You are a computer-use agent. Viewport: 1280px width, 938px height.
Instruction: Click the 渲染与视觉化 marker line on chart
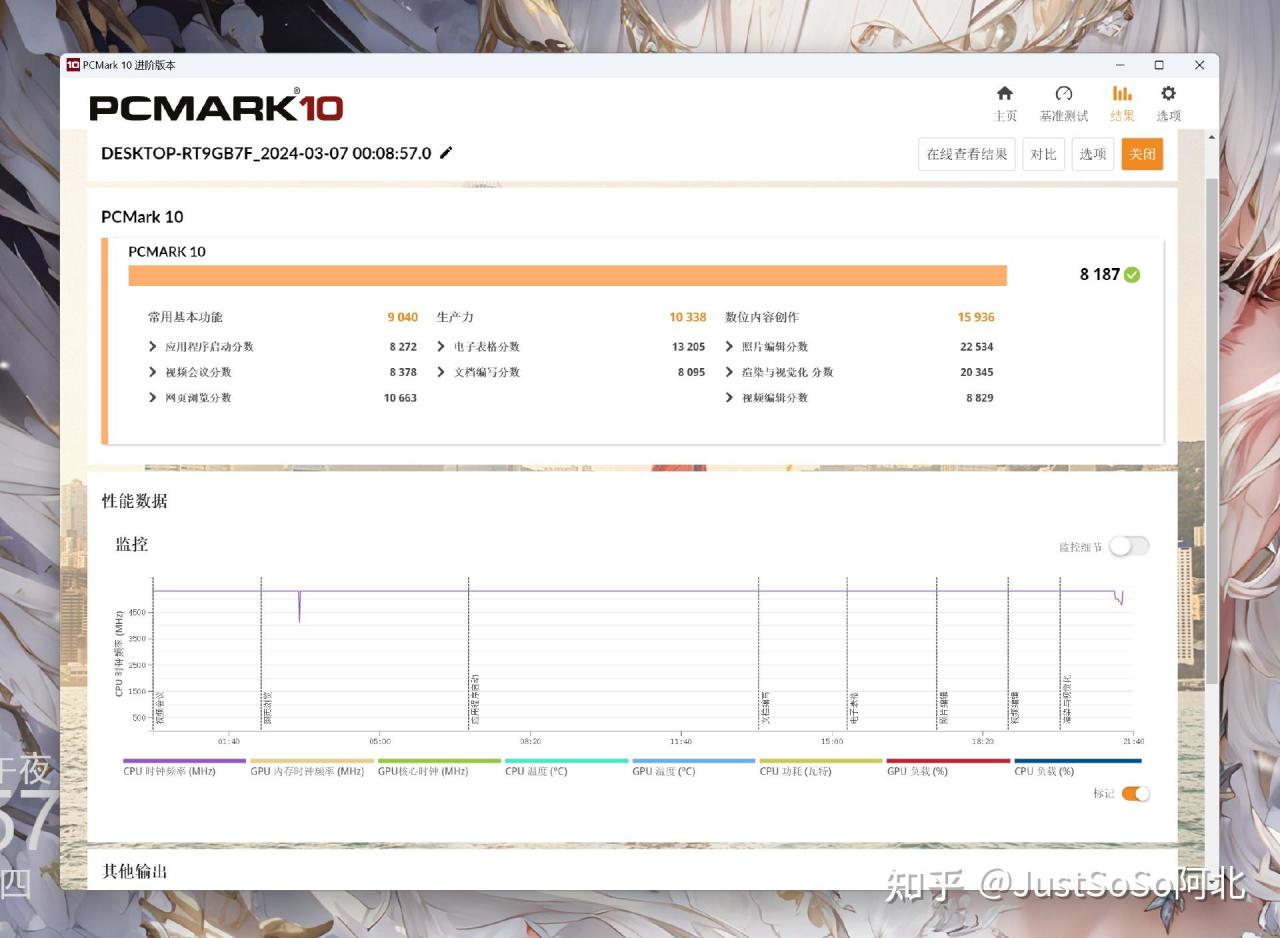[1060, 654]
